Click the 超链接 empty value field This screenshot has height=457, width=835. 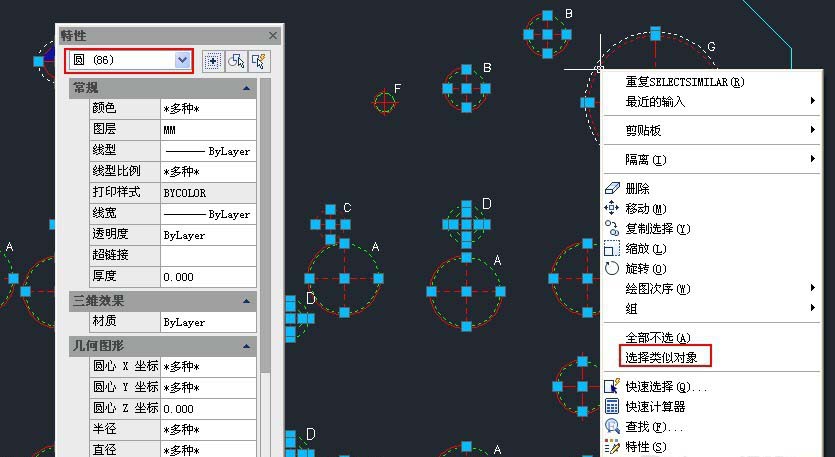click(x=208, y=256)
